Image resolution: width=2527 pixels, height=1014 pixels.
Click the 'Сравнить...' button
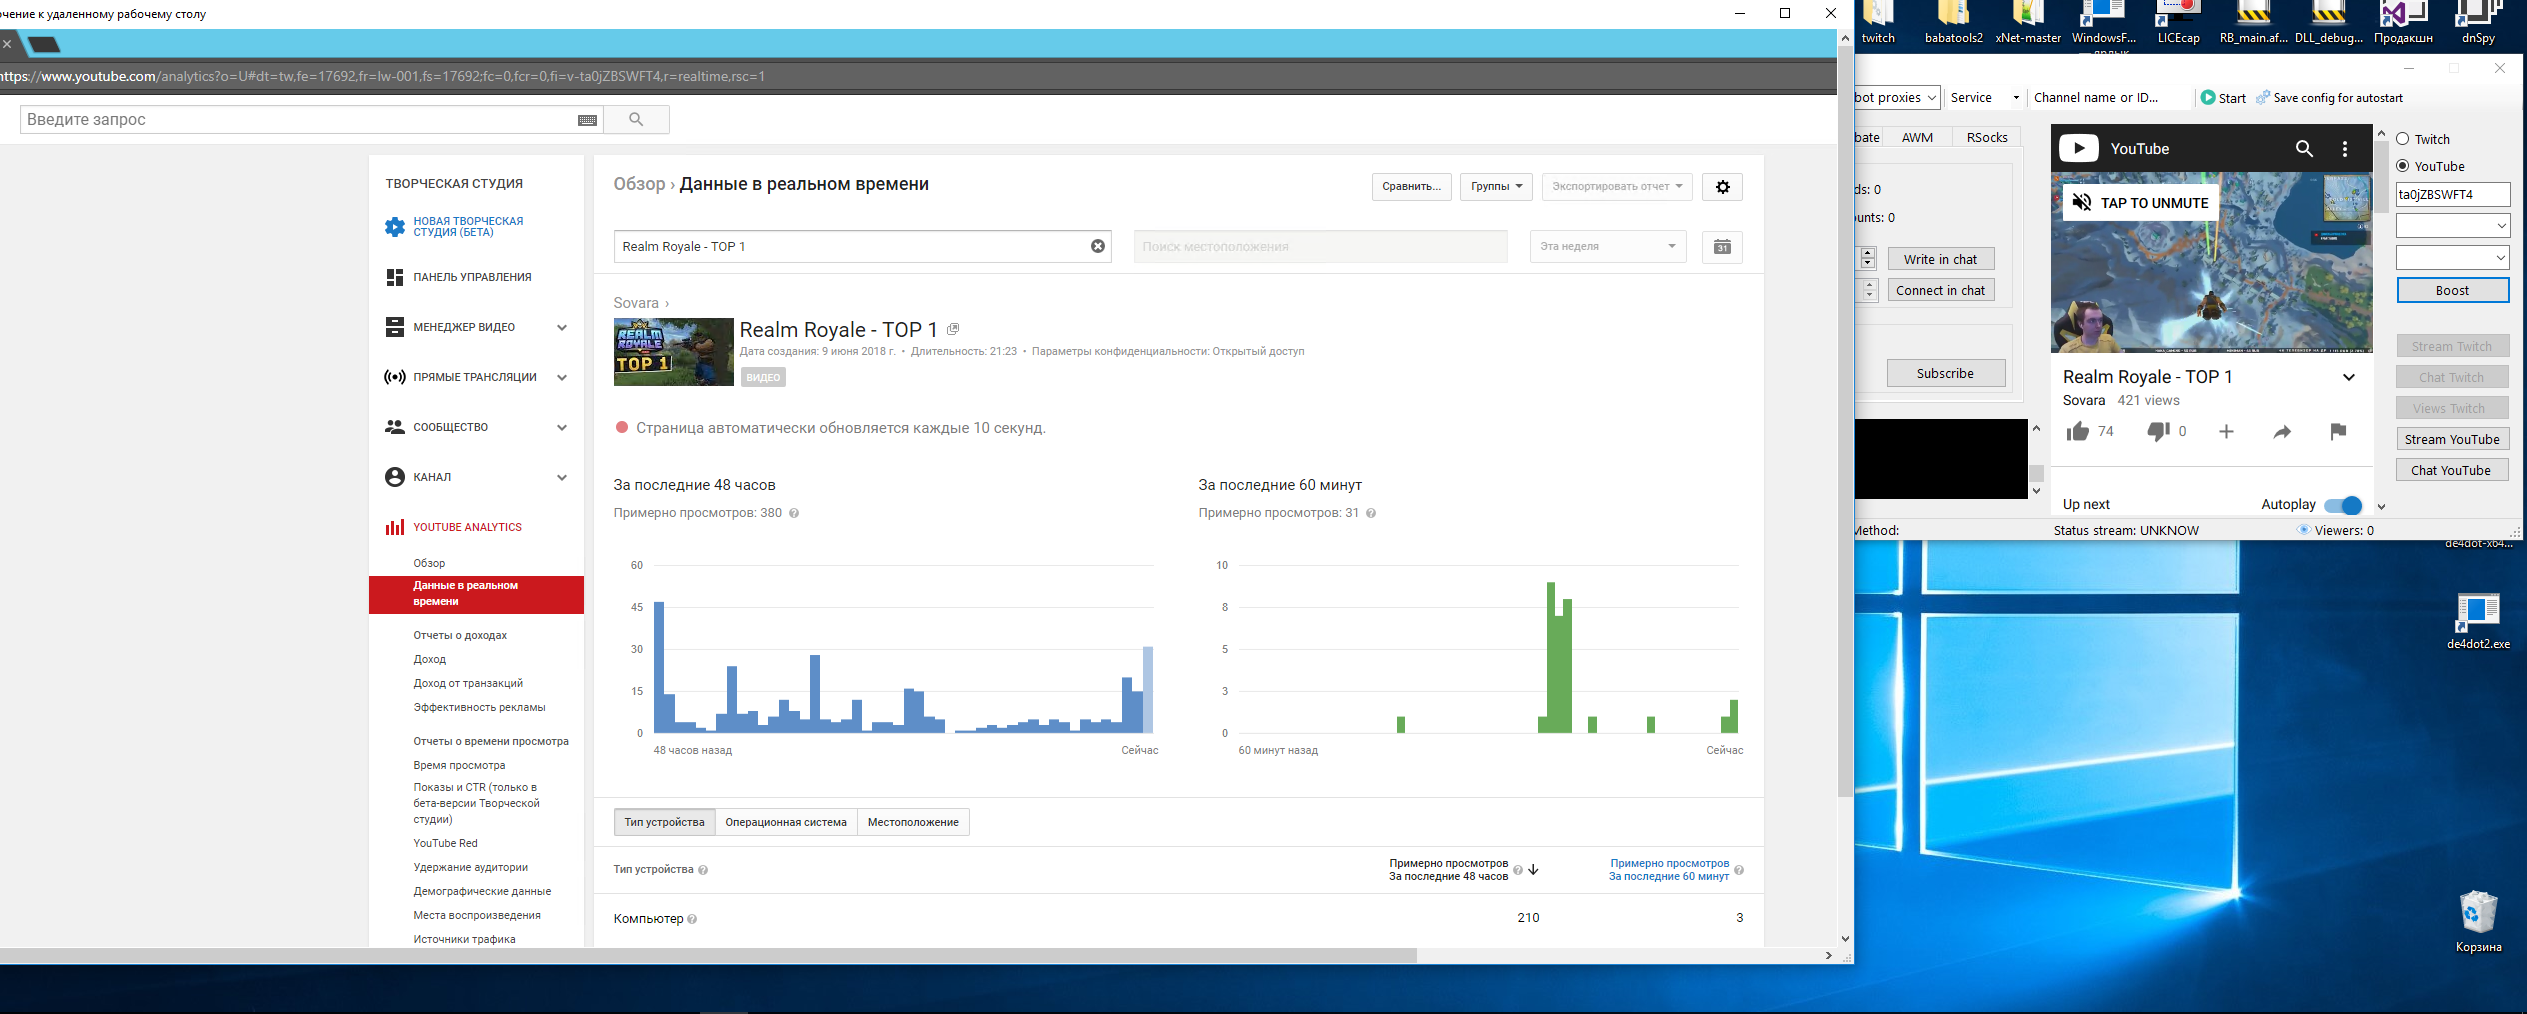click(x=1411, y=187)
